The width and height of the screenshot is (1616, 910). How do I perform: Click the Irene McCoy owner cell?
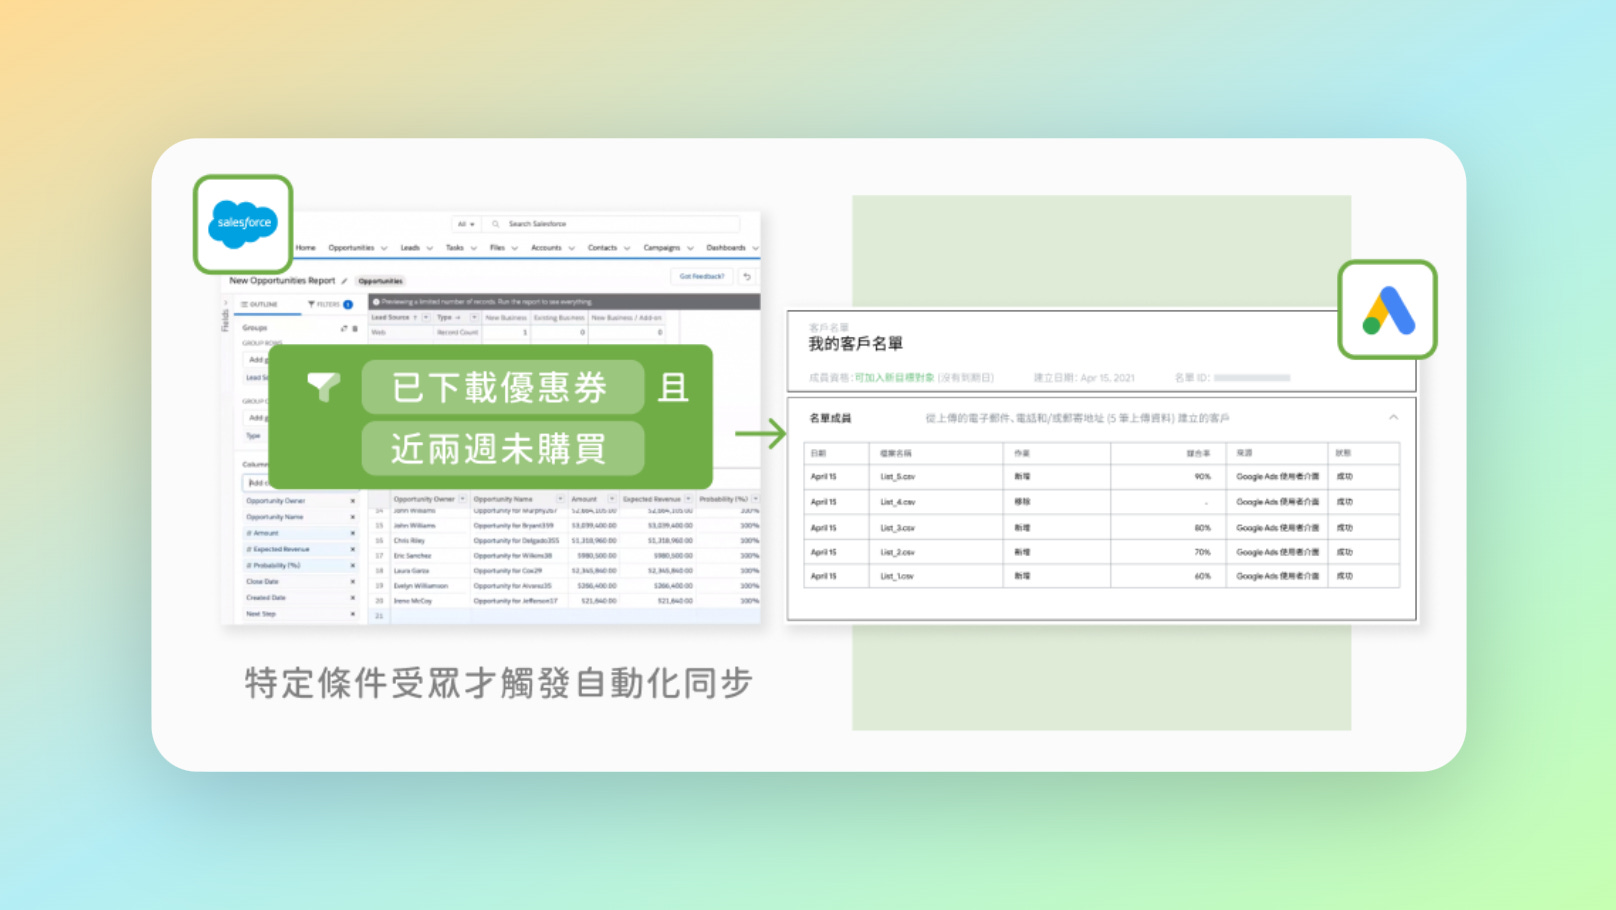(413, 601)
